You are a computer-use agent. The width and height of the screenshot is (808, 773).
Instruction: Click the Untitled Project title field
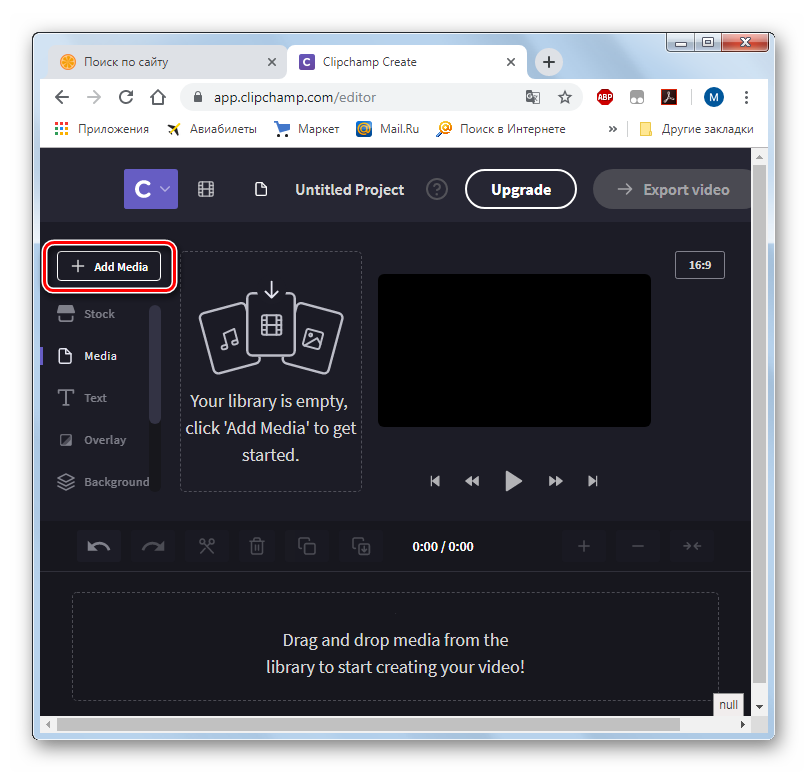pos(349,189)
